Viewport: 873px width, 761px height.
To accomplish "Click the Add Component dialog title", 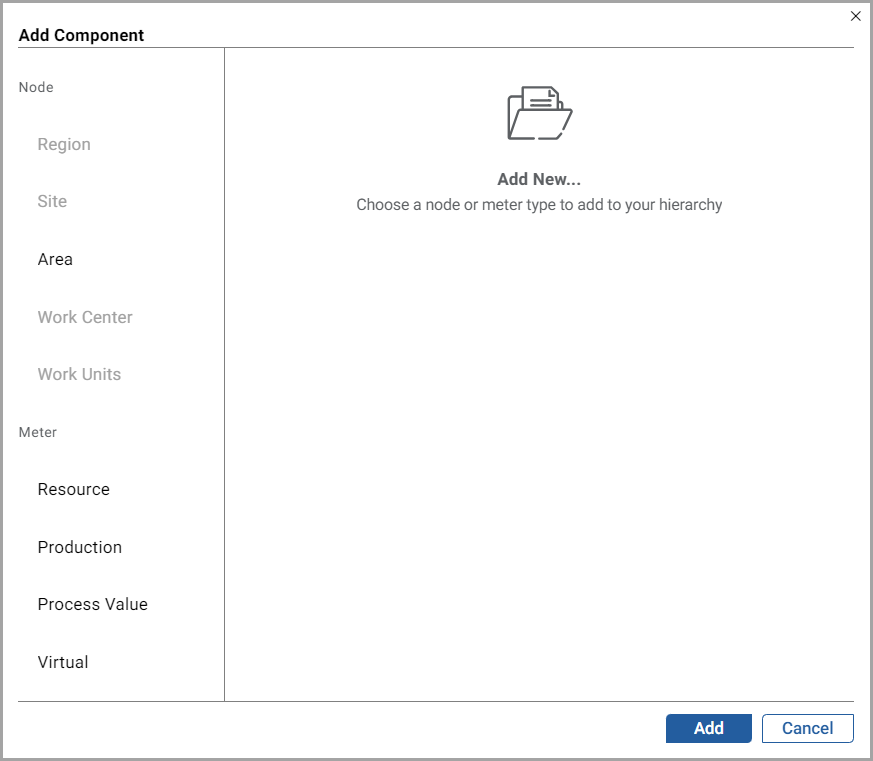I will pos(81,35).
